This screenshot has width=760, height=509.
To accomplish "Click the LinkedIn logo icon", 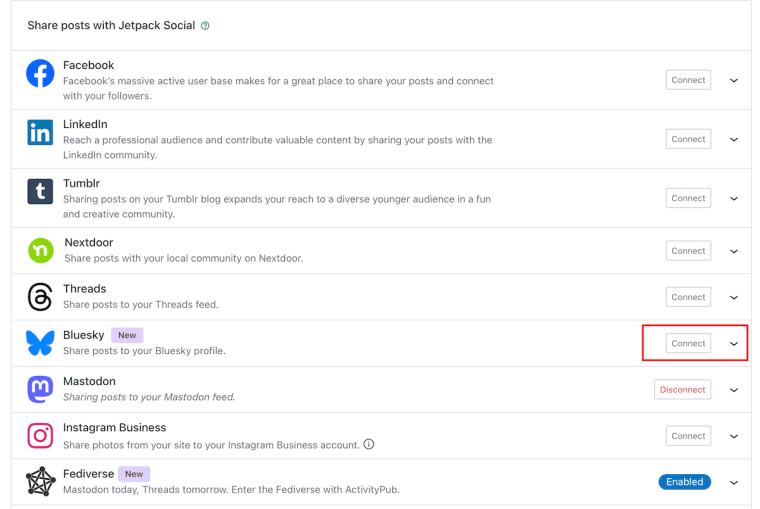I will click(40, 132).
